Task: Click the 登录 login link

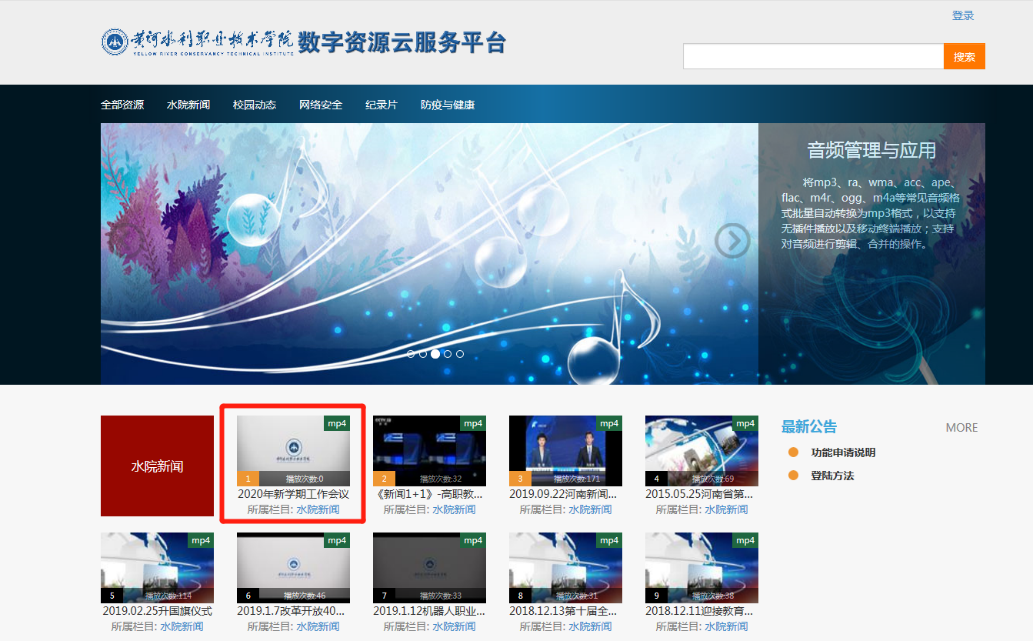Action: (x=962, y=16)
